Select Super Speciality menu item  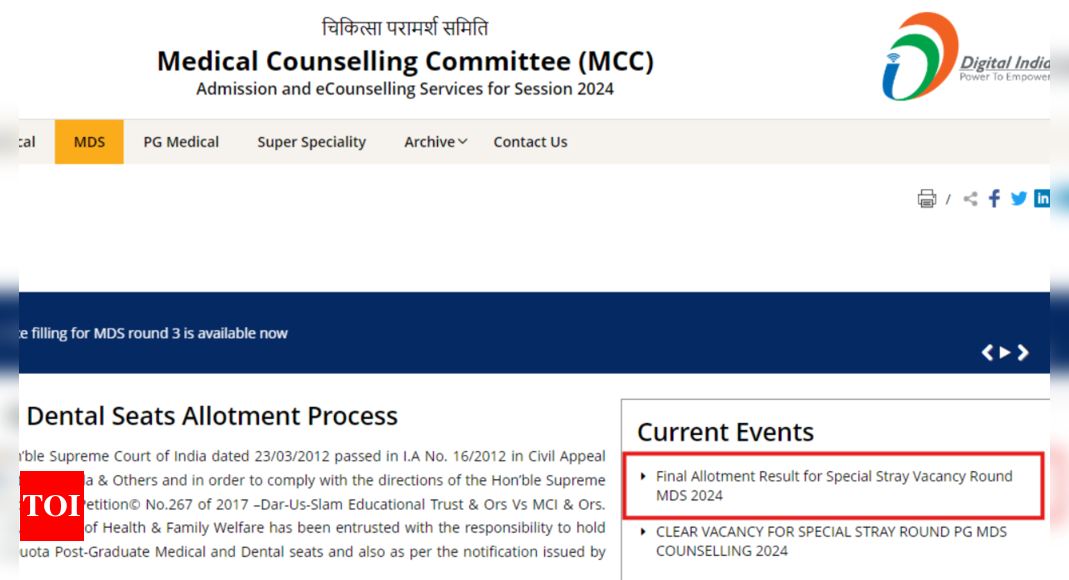pos(312,142)
